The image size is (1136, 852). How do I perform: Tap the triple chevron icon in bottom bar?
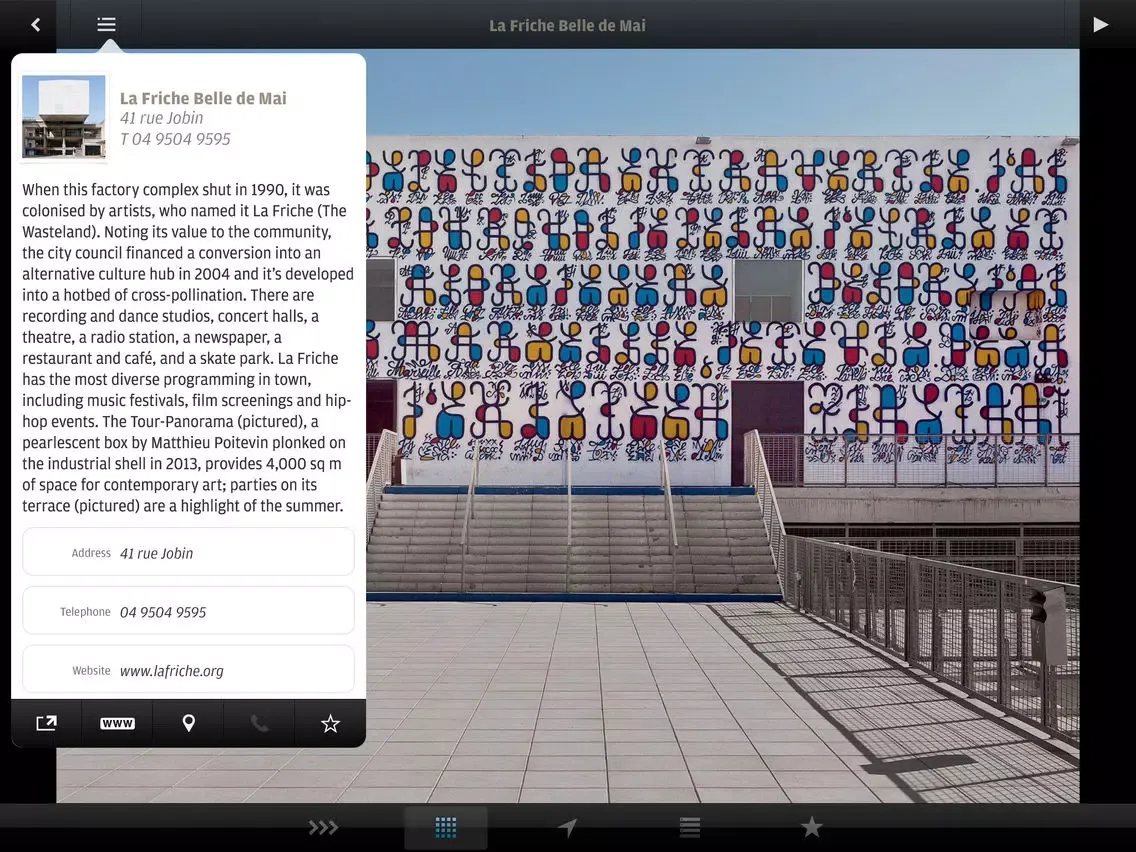pos(323,827)
